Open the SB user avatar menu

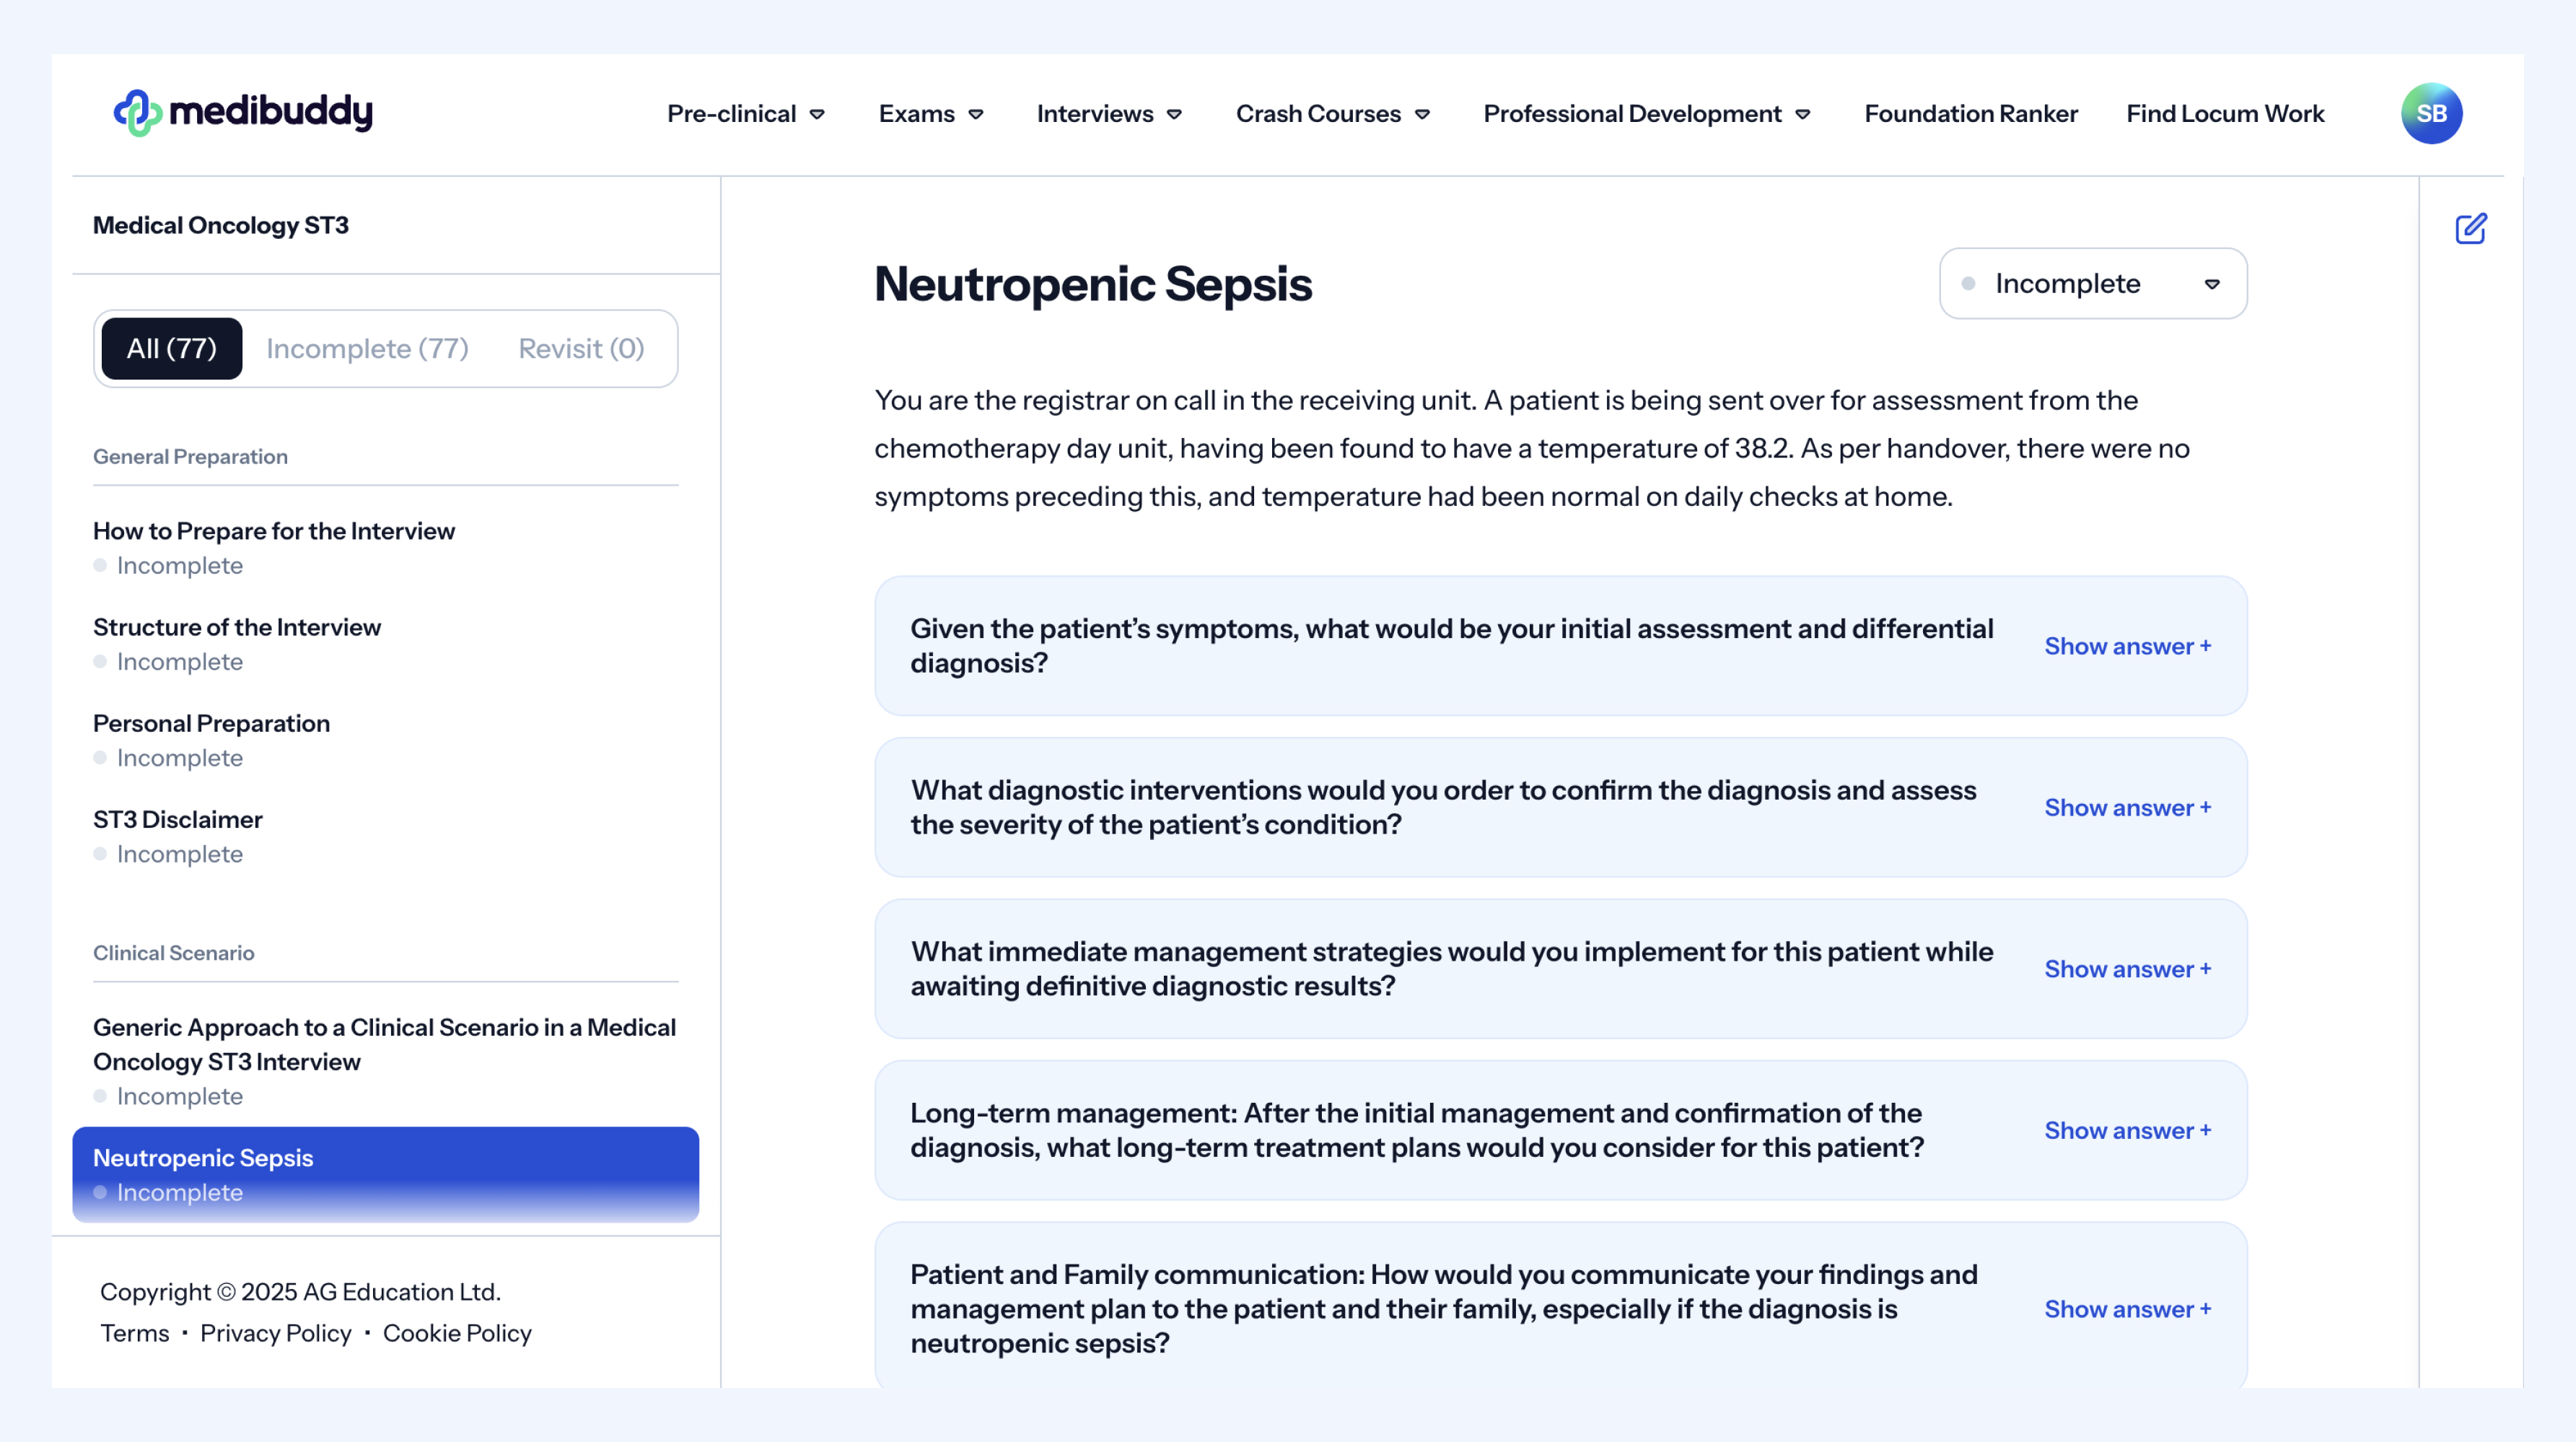pyautogui.click(x=2431, y=113)
